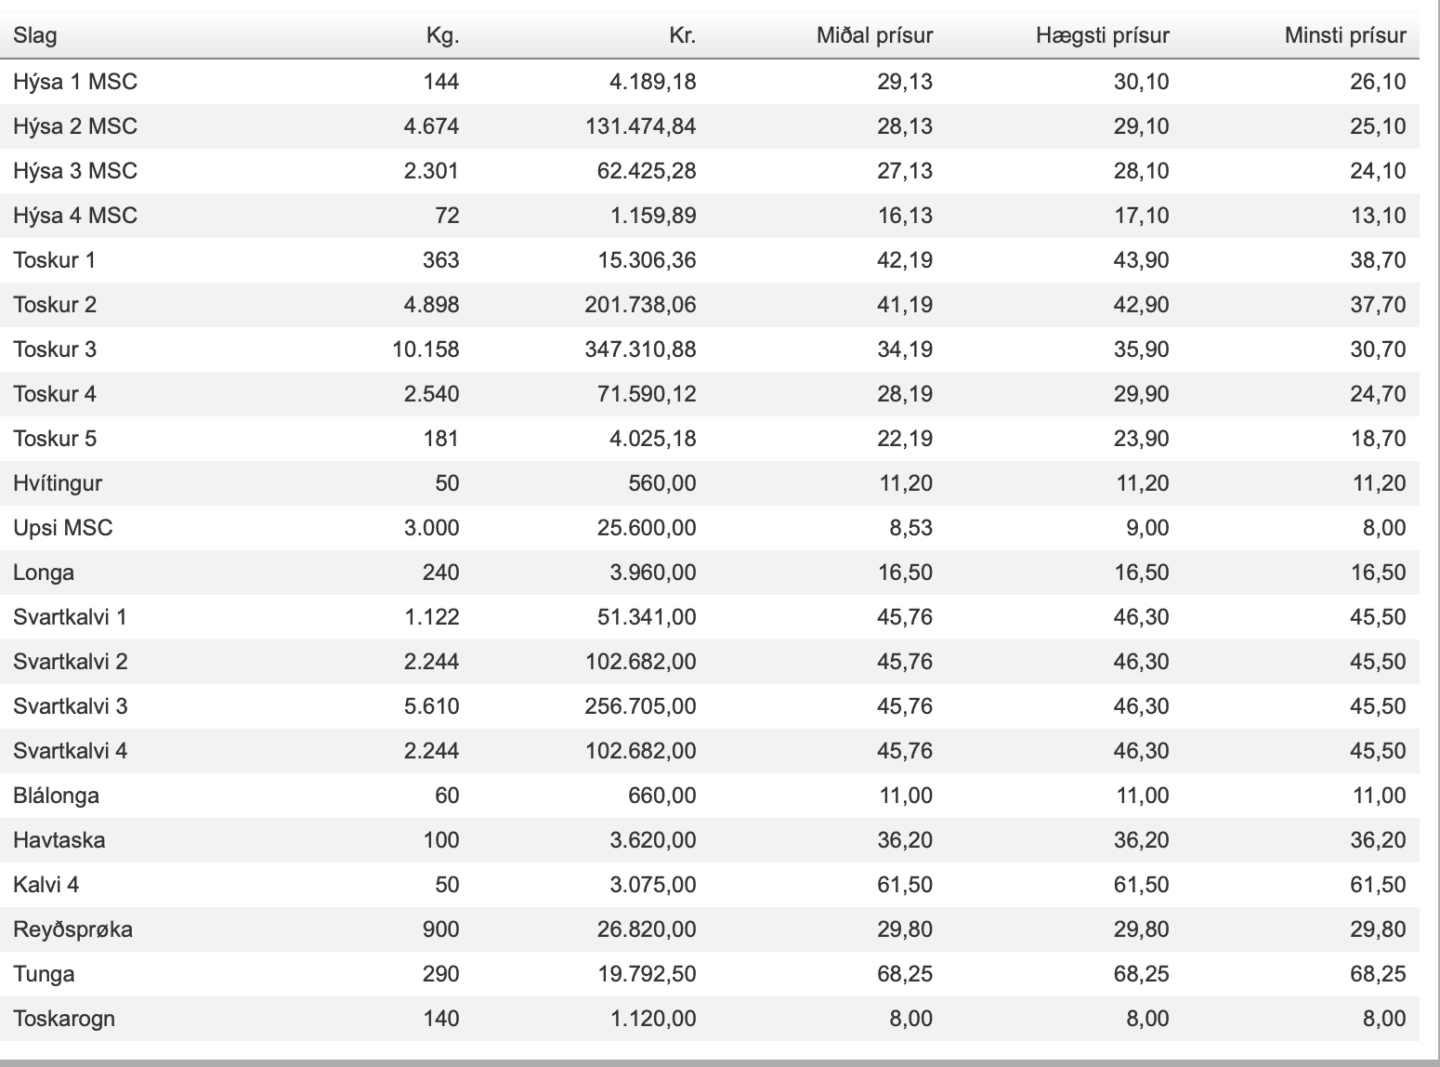Screen dimensions: 1440x1067
Task: Click the Miðal prísur column header
Action: click(874, 36)
